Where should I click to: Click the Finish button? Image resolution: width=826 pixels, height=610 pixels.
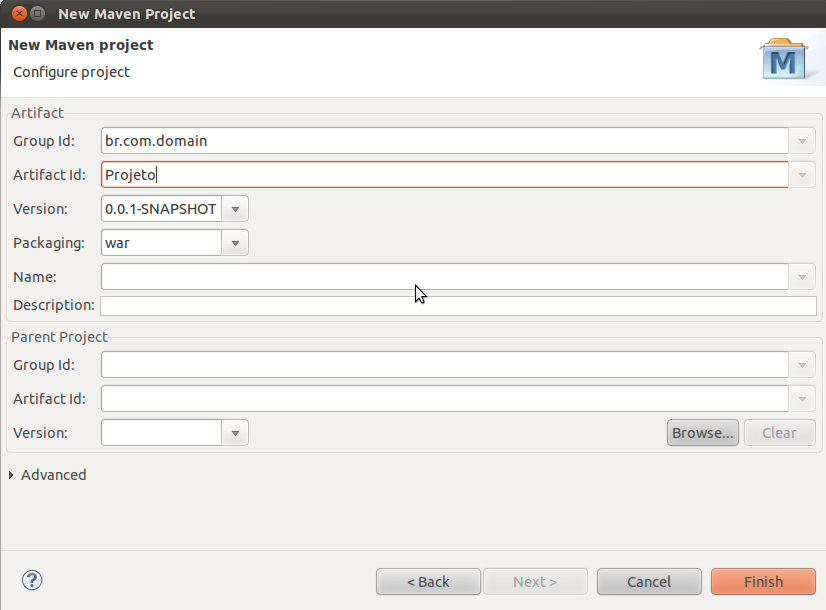[763, 582]
